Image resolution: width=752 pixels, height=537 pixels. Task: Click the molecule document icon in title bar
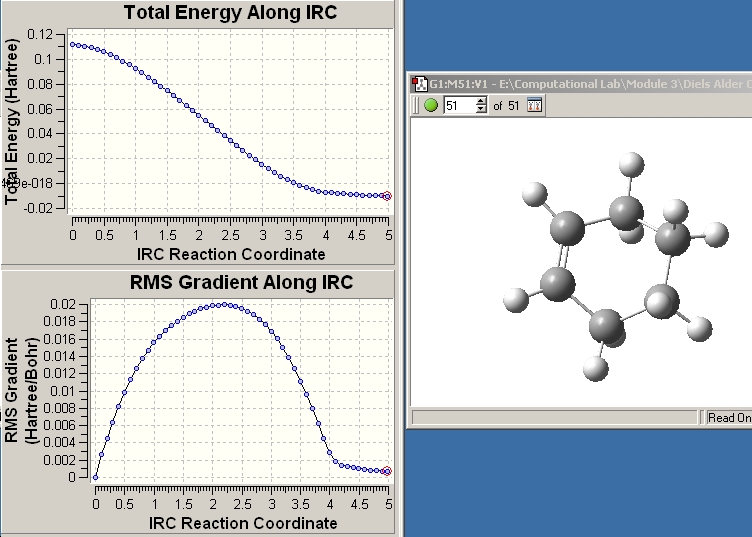(x=420, y=84)
